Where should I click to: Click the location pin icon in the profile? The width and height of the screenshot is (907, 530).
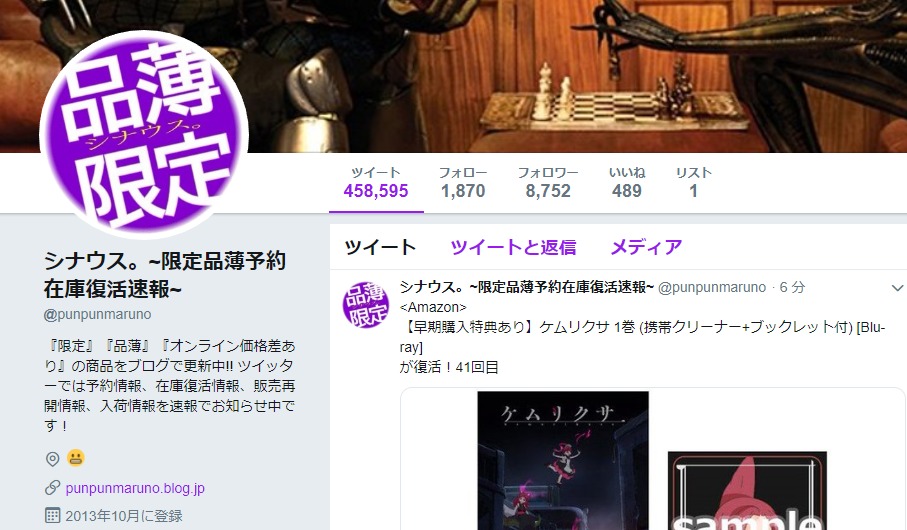(x=53, y=459)
